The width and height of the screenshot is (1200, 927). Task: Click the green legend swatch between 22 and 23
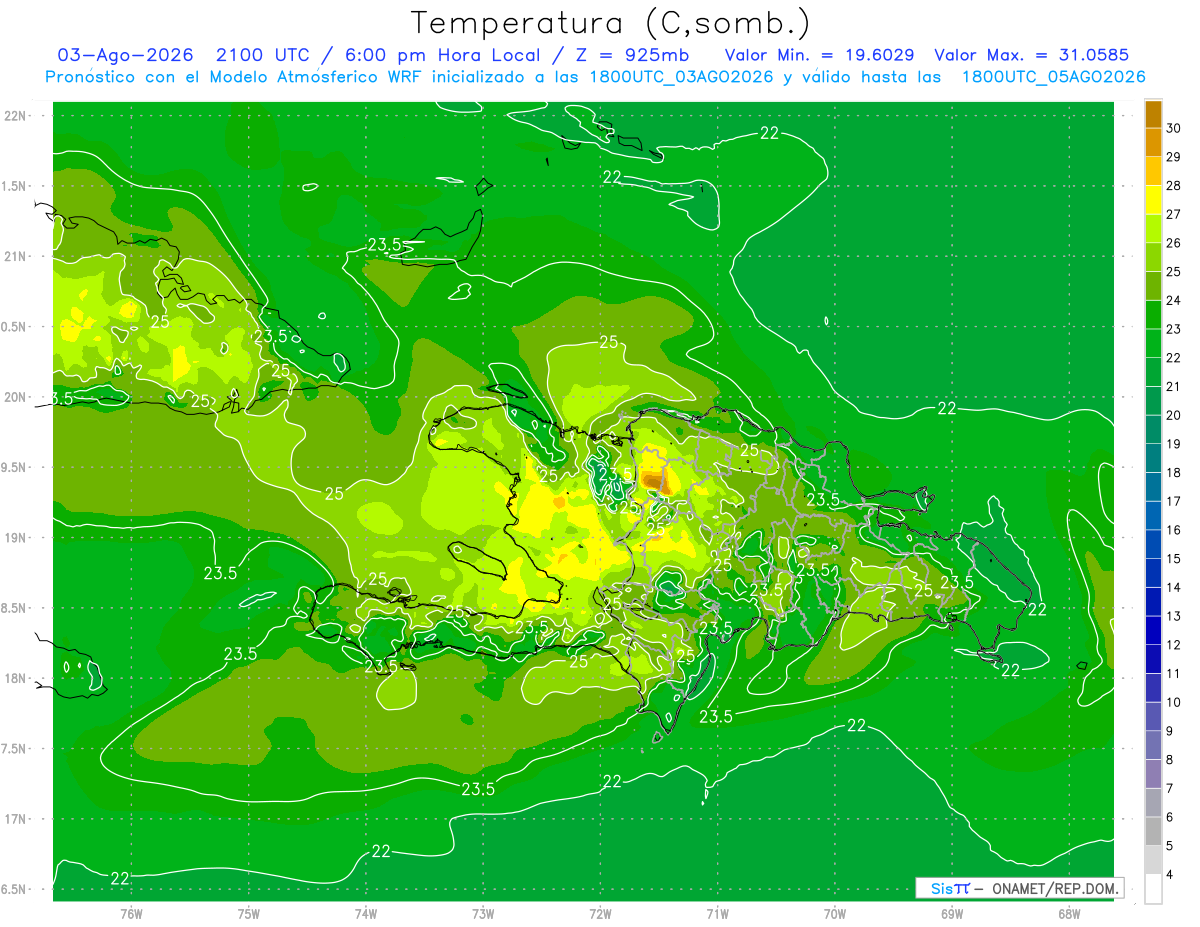click(x=1153, y=343)
